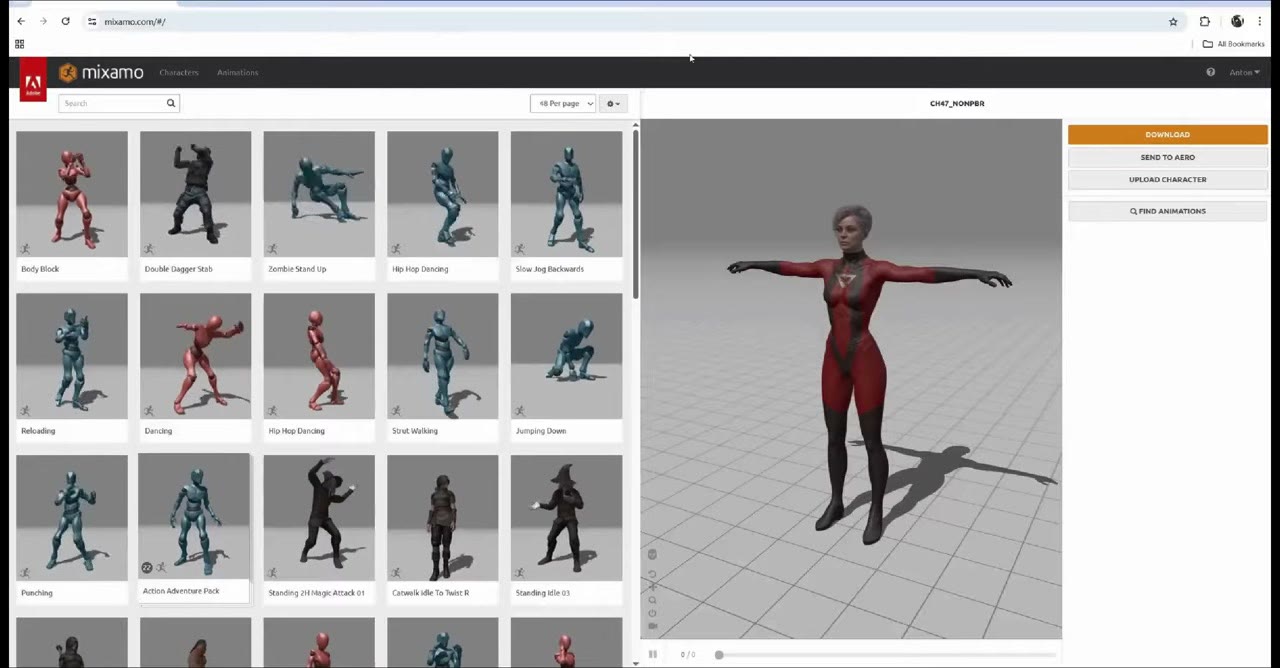Click the browser forward arrow

(x=43, y=21)
